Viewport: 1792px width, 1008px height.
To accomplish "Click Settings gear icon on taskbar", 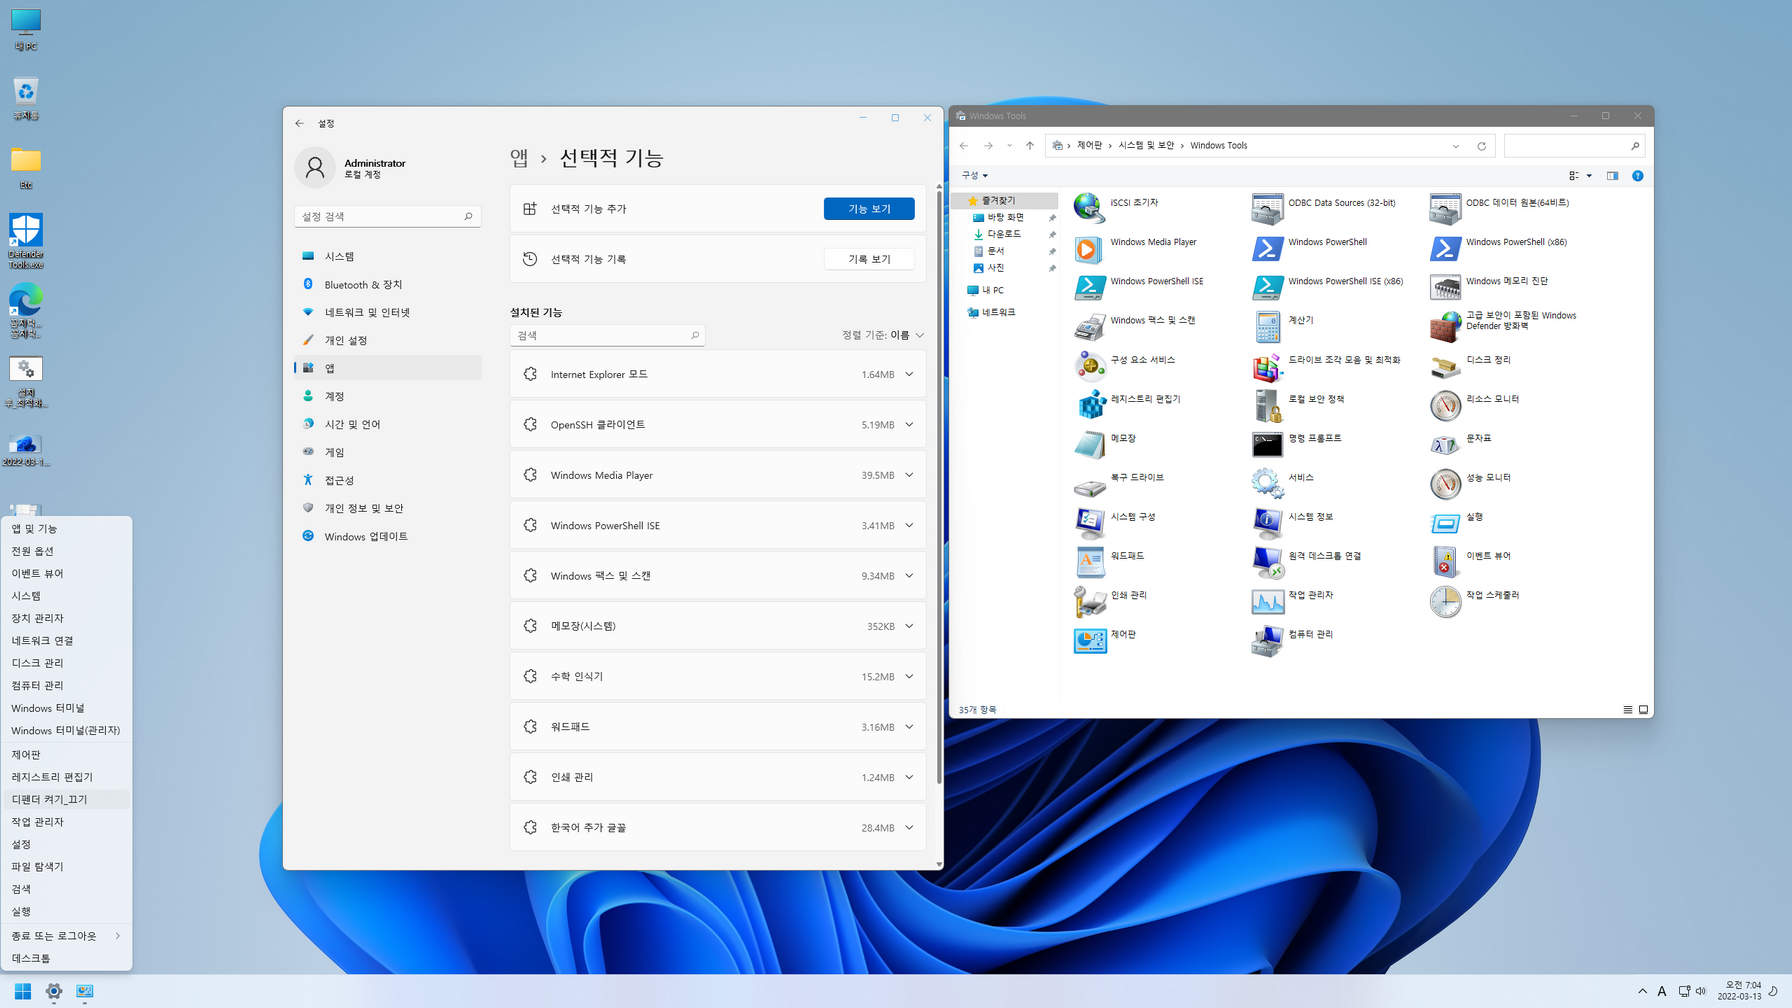I will click(x=54, y=991).
